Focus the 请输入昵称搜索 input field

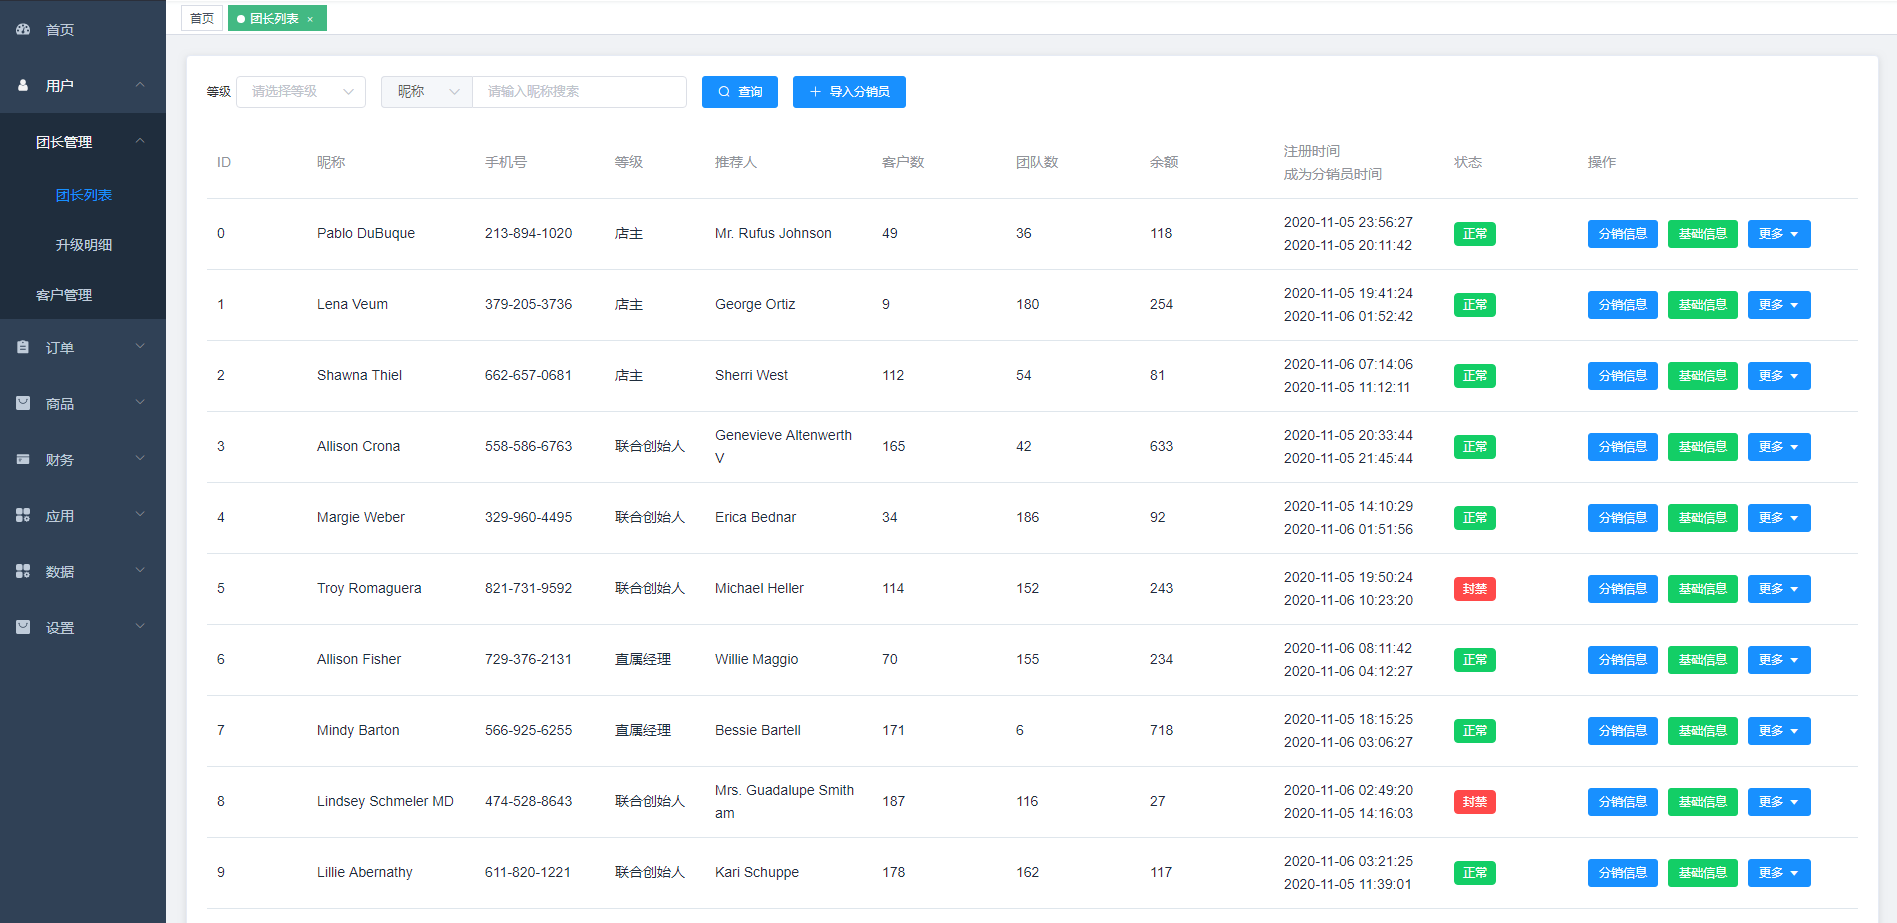[579, 92]
